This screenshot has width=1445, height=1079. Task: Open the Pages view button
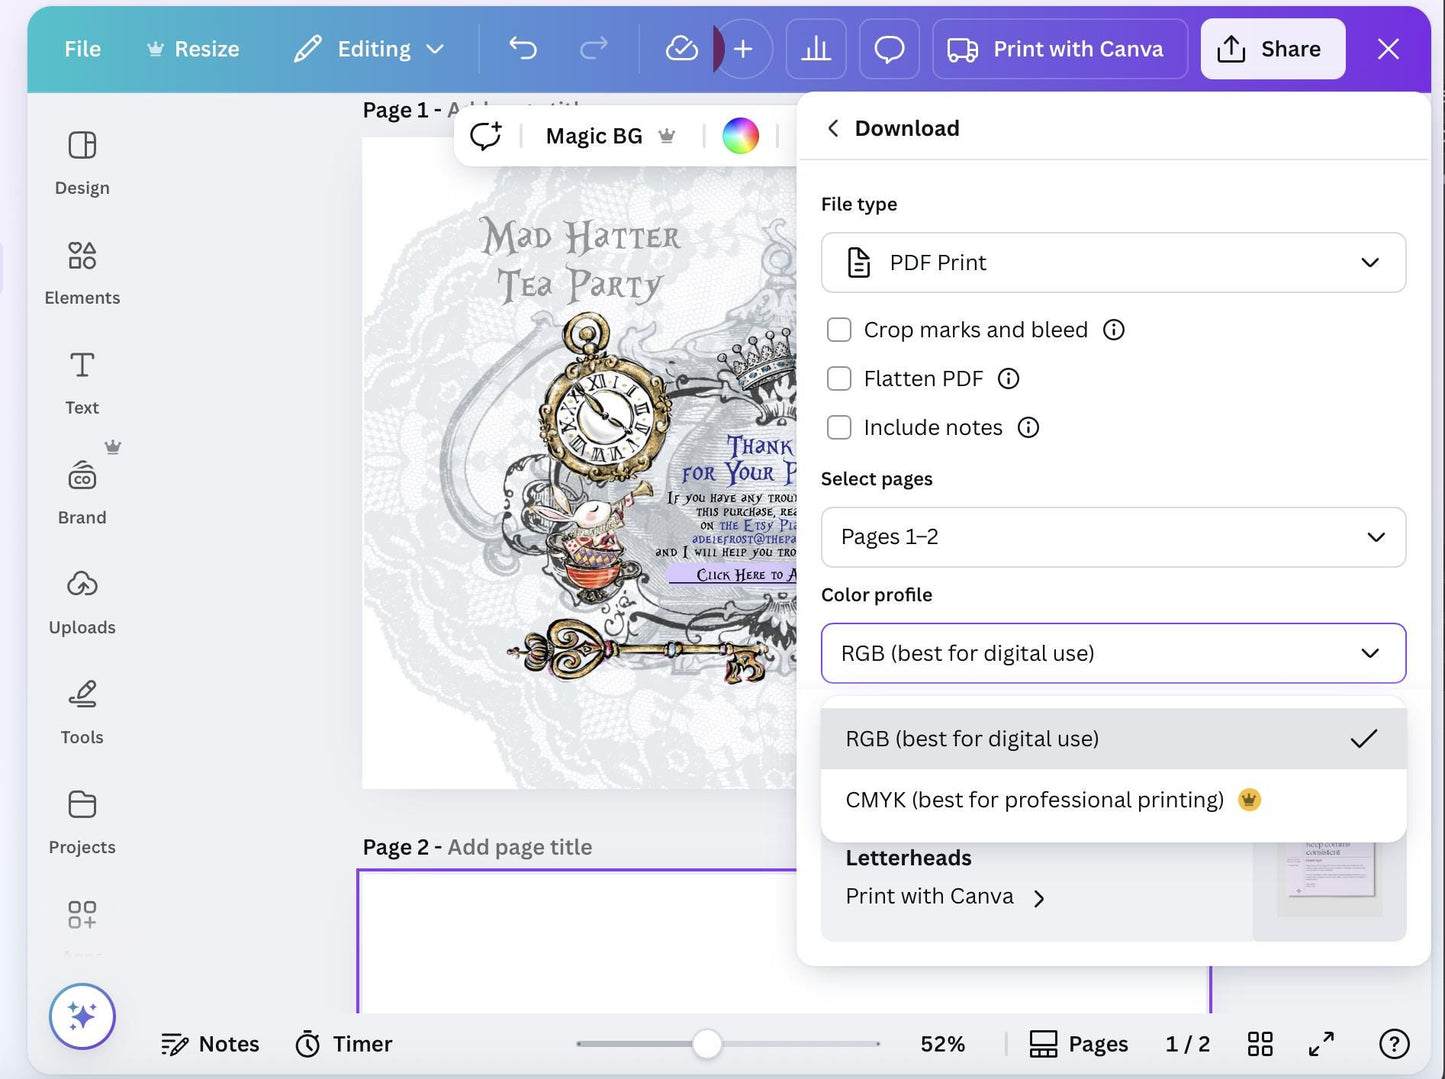(x=1078, y=1044)
